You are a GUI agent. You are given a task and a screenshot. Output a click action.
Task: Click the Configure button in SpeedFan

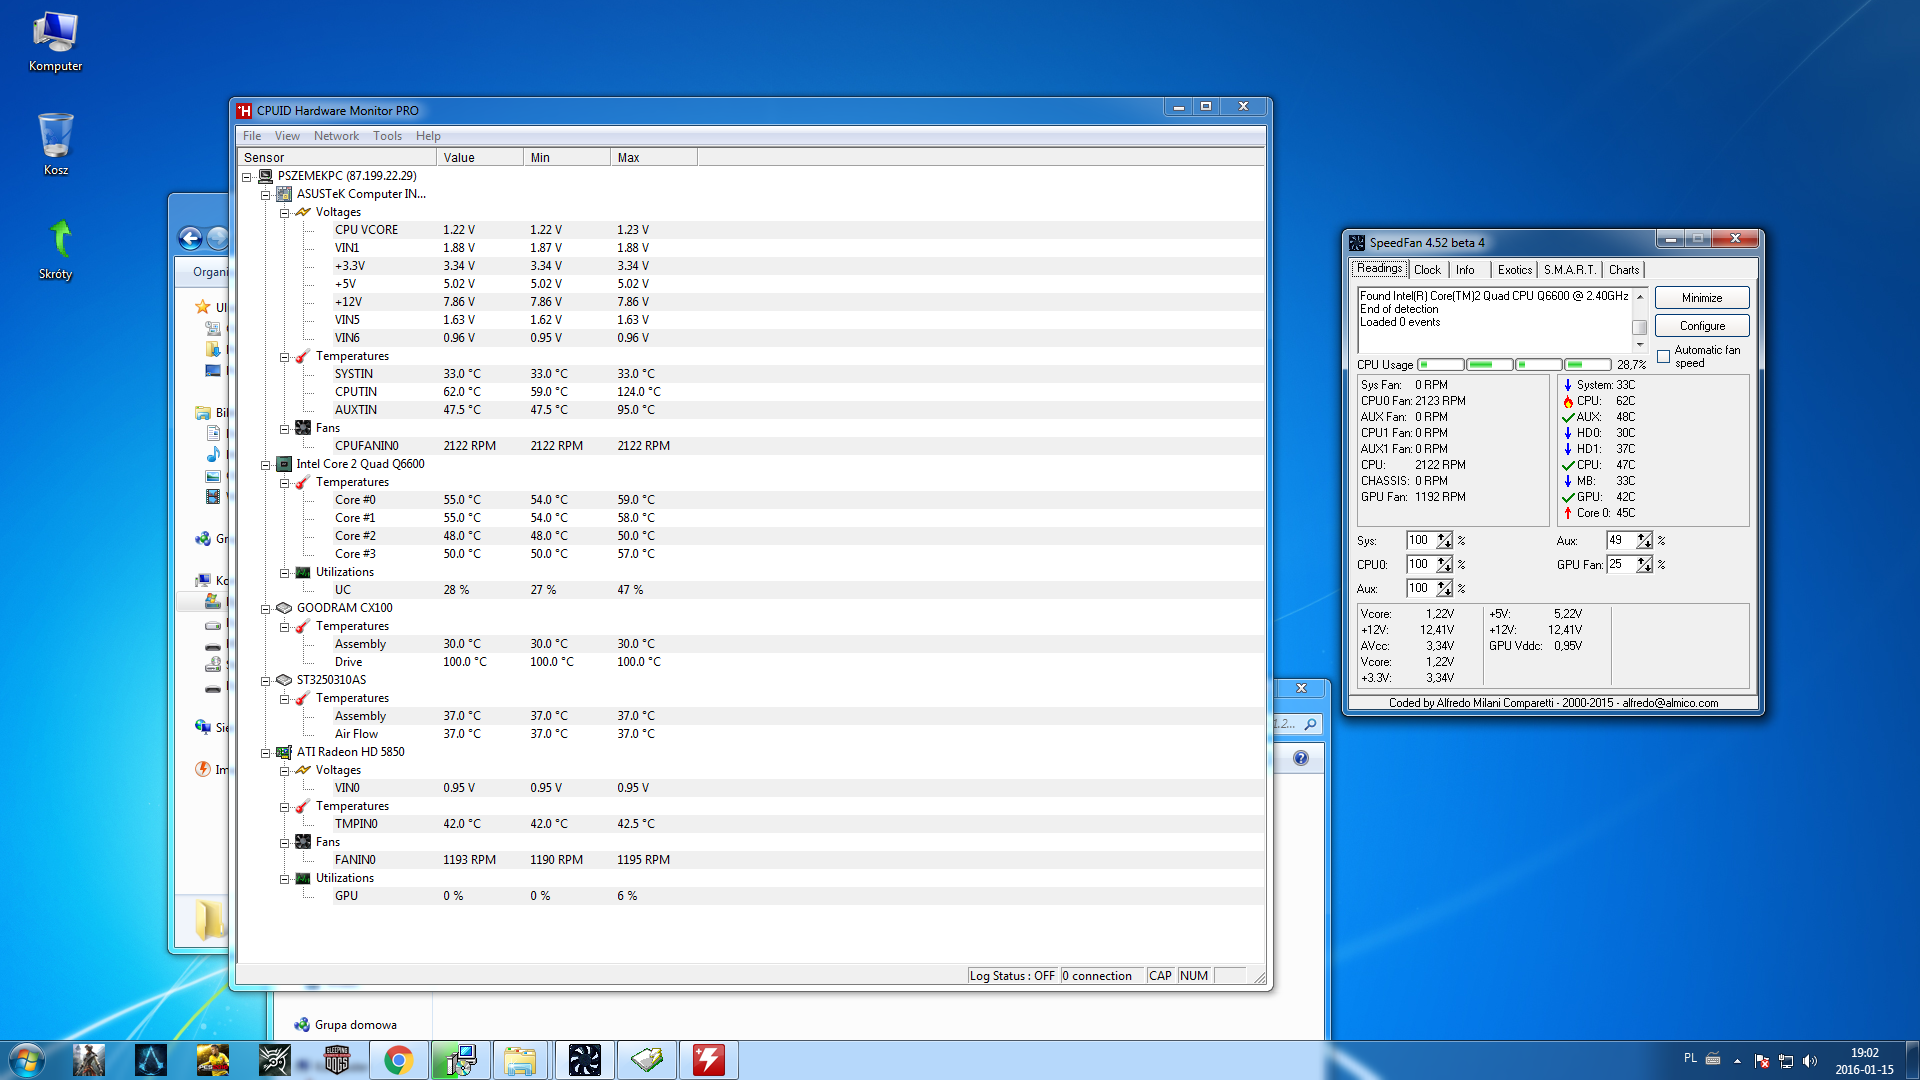1701,326
